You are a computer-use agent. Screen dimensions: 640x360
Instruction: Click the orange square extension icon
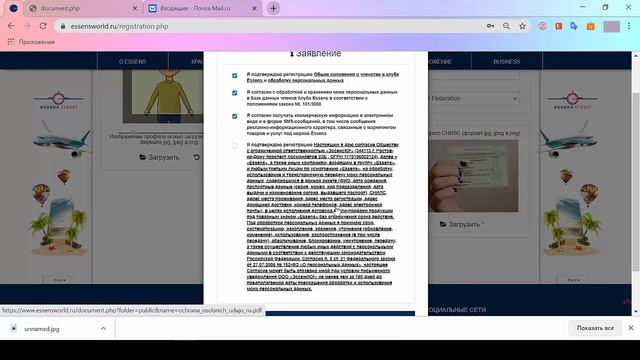[558, 26]
